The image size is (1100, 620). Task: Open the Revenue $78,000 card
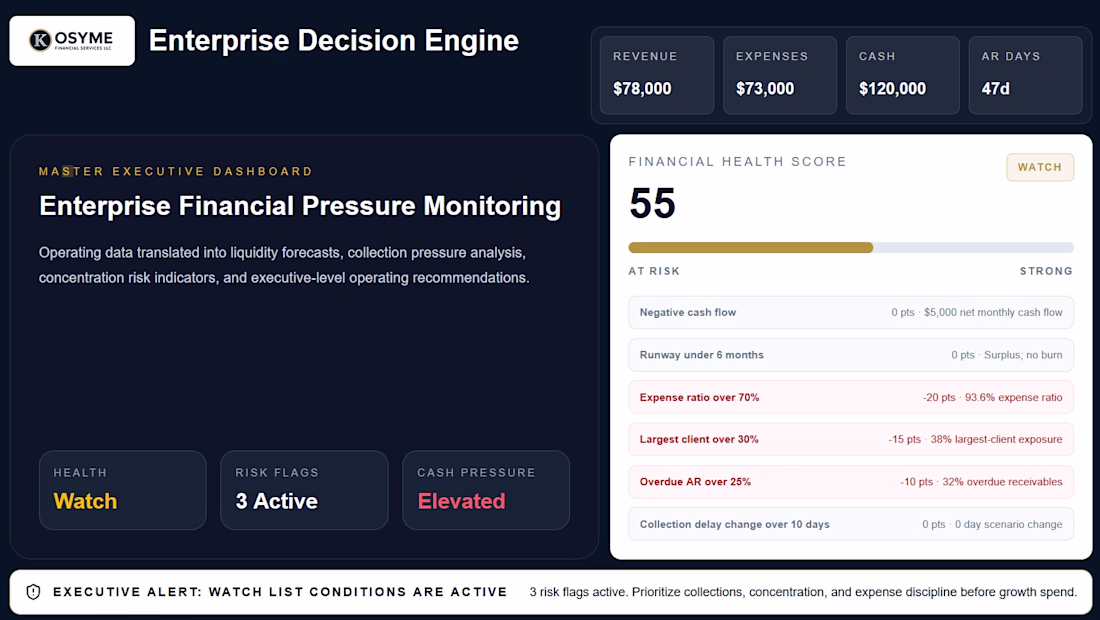coord(657,75)
